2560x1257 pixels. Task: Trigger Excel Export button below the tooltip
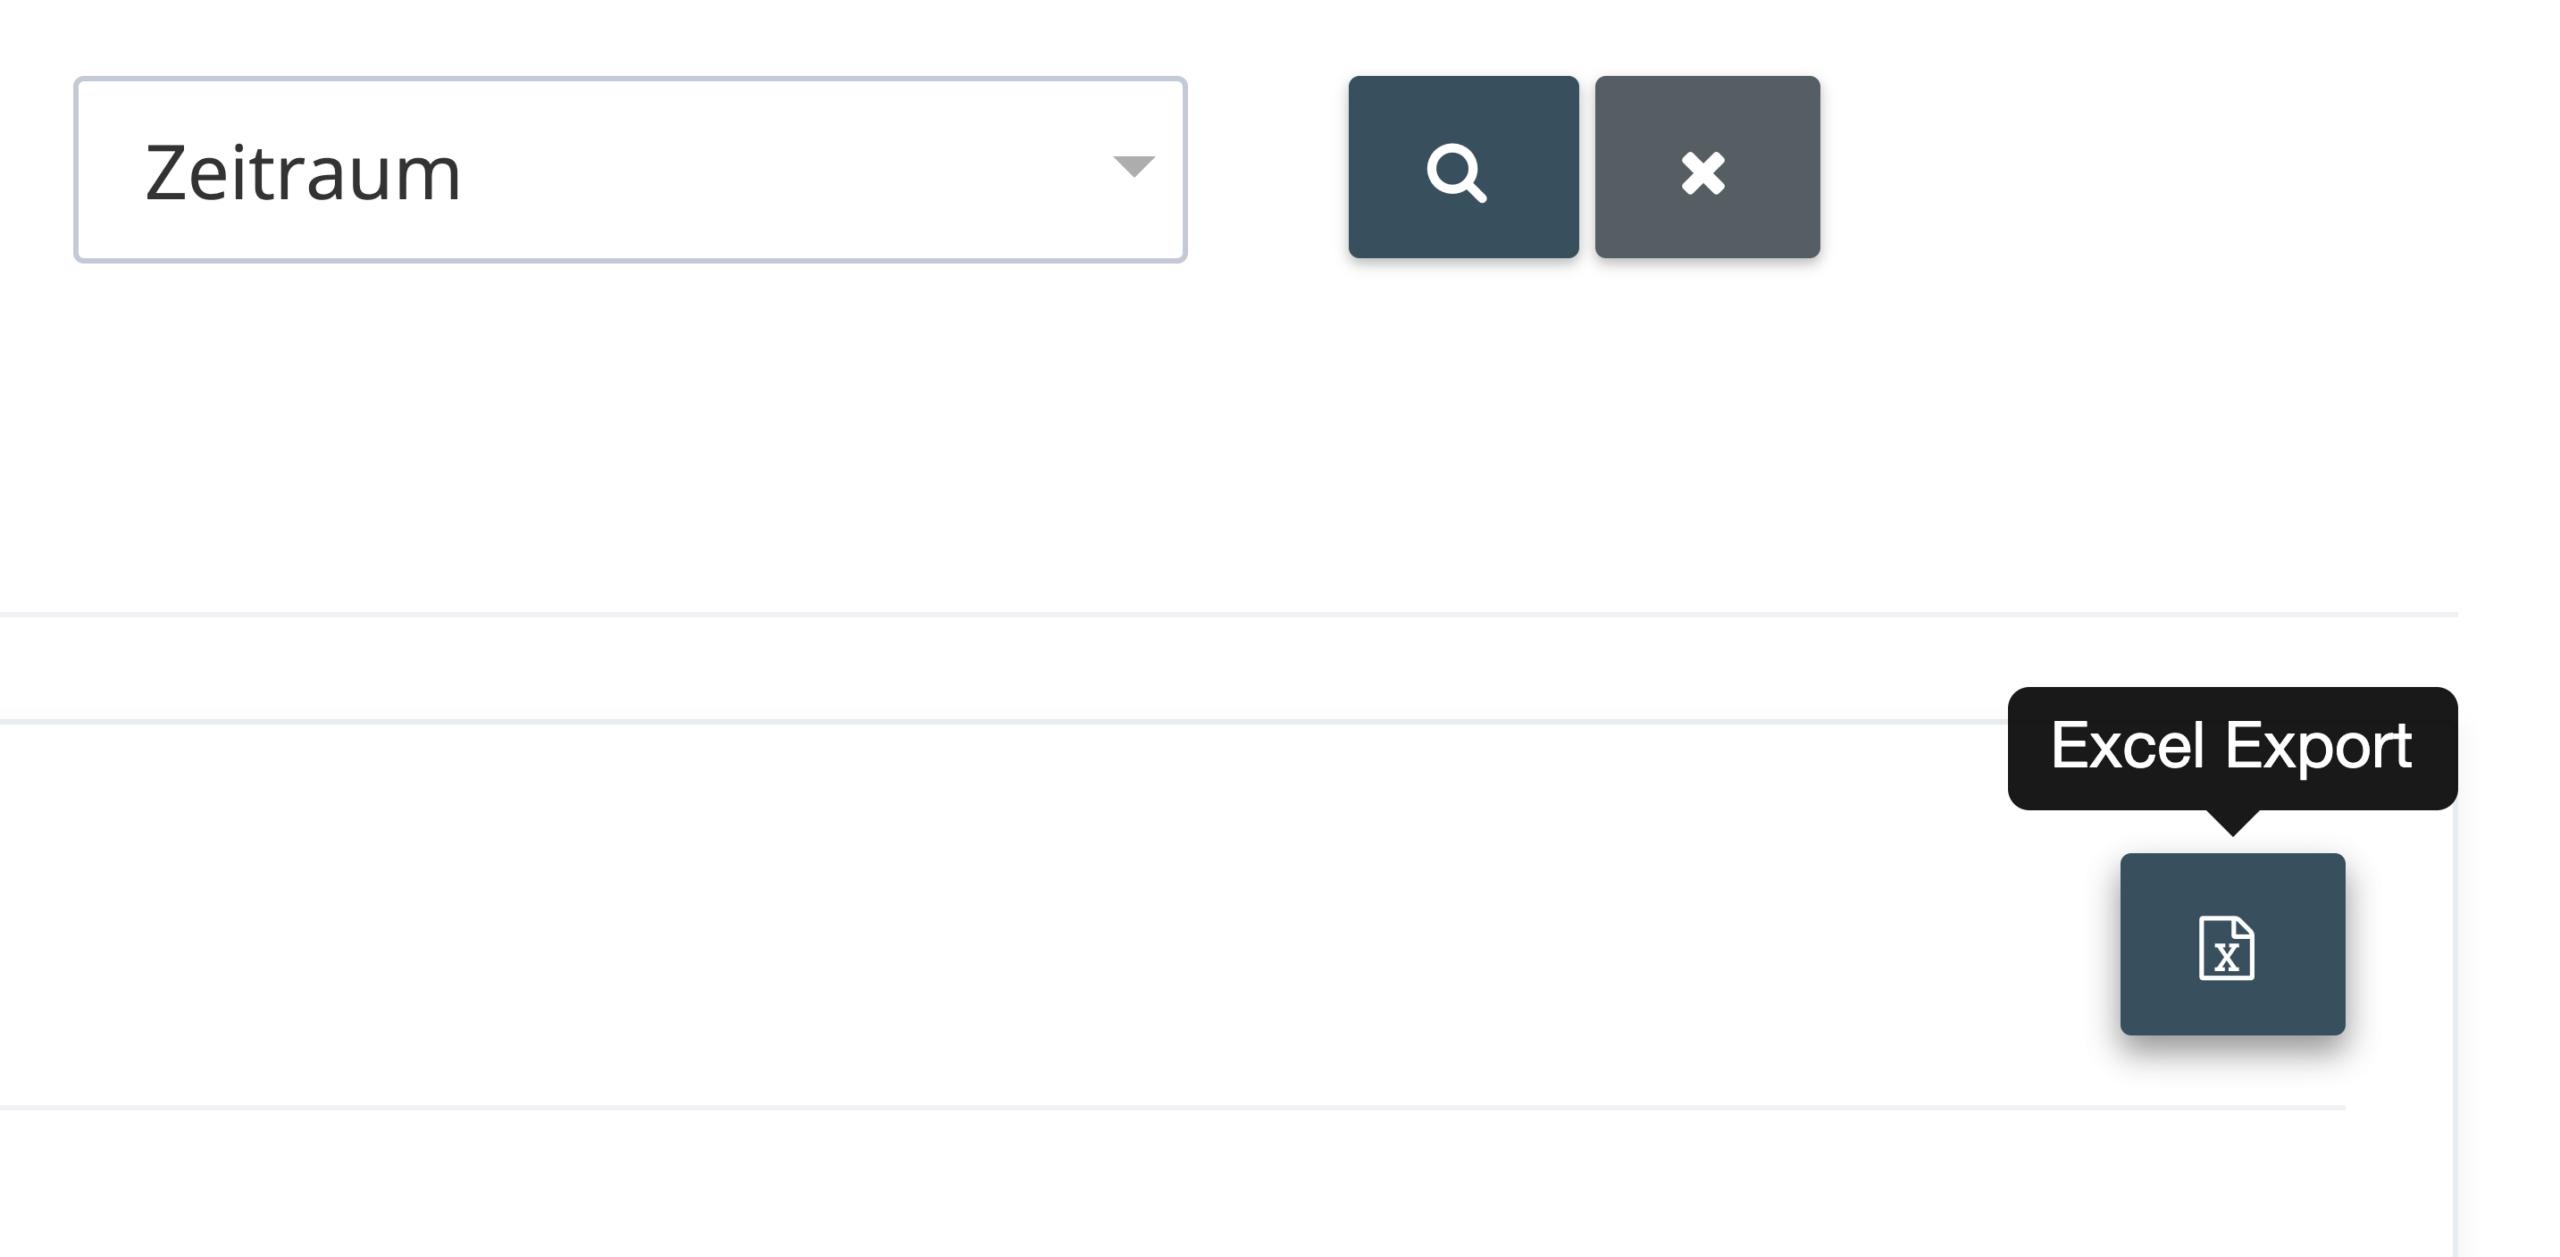pyautogui.click(x=2232, y=944)
